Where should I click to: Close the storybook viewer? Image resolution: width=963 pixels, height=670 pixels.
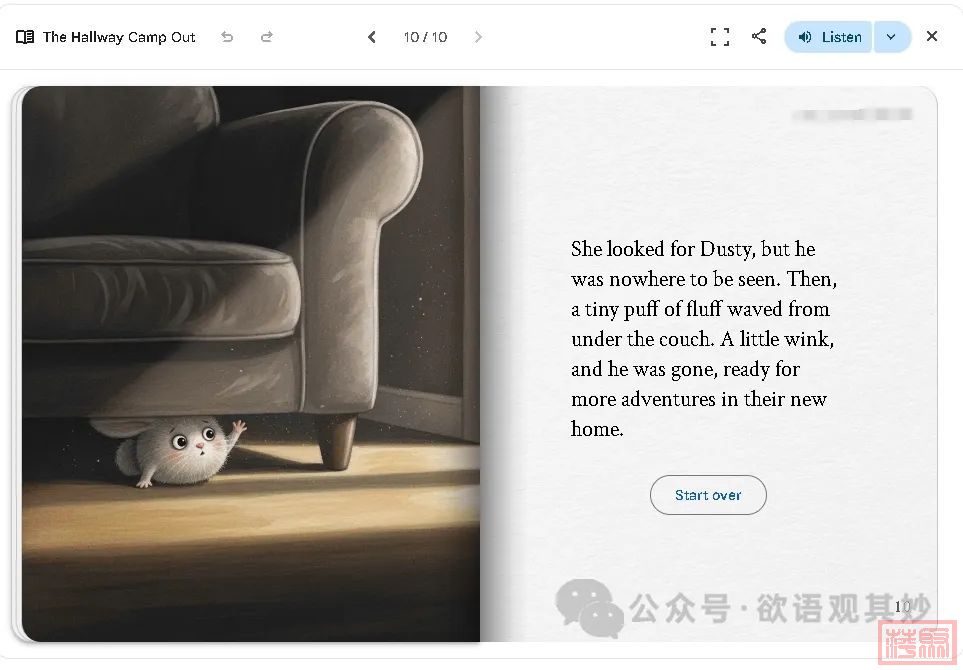click(x=932, y=37)
